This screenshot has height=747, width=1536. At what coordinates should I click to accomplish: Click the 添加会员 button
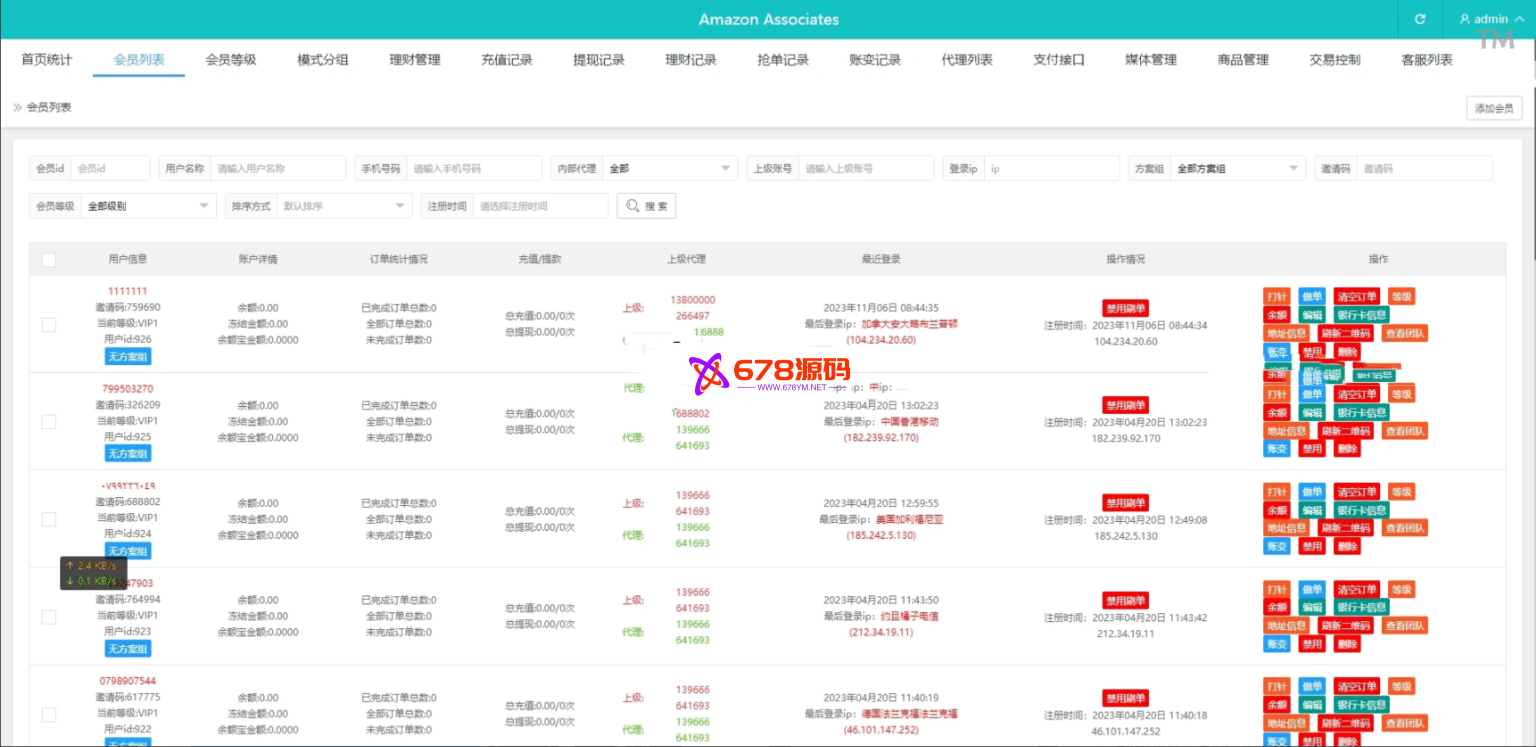[1494, 108]
